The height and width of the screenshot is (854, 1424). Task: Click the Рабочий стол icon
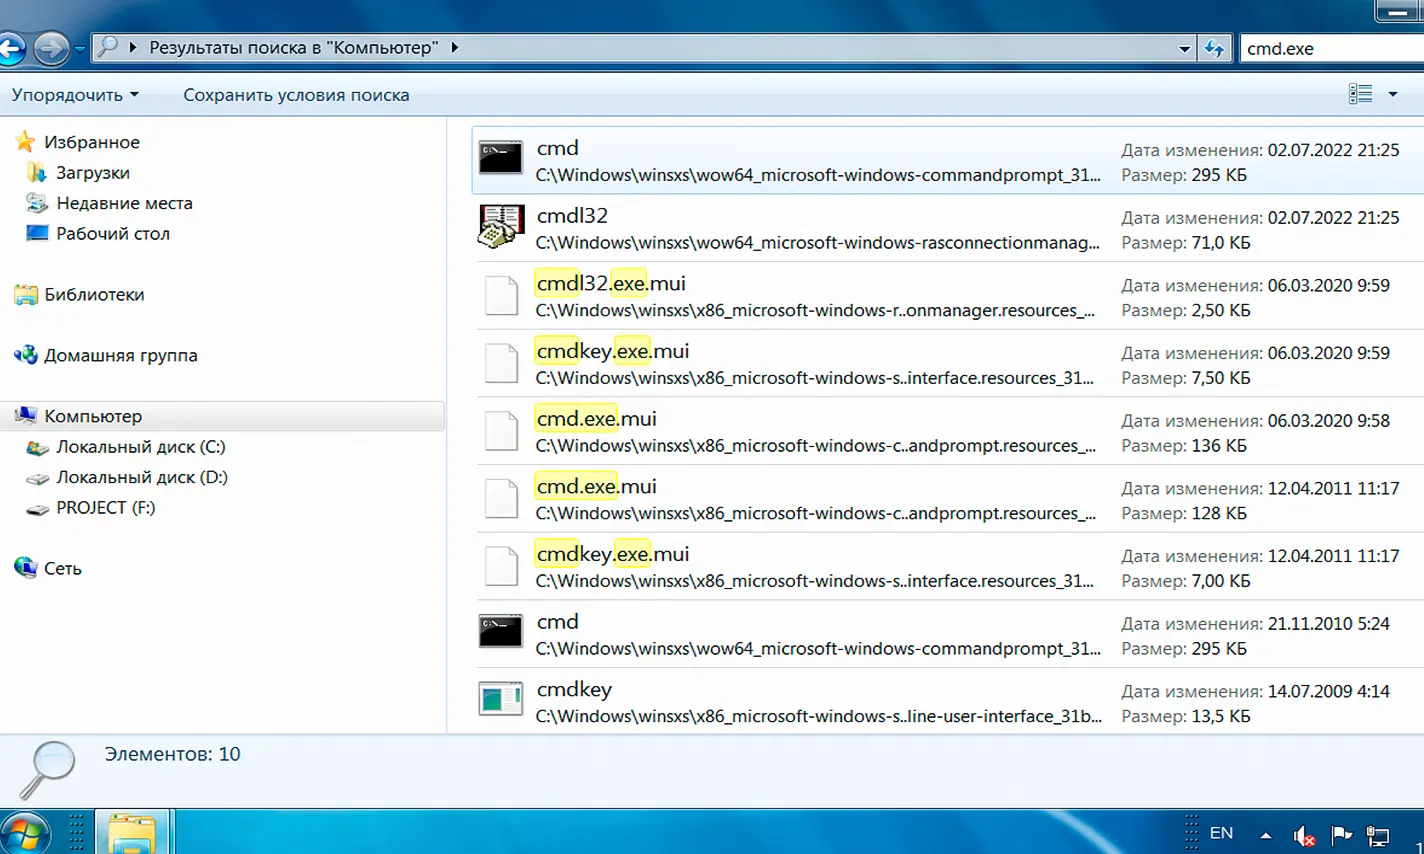[x=37, y=233]
